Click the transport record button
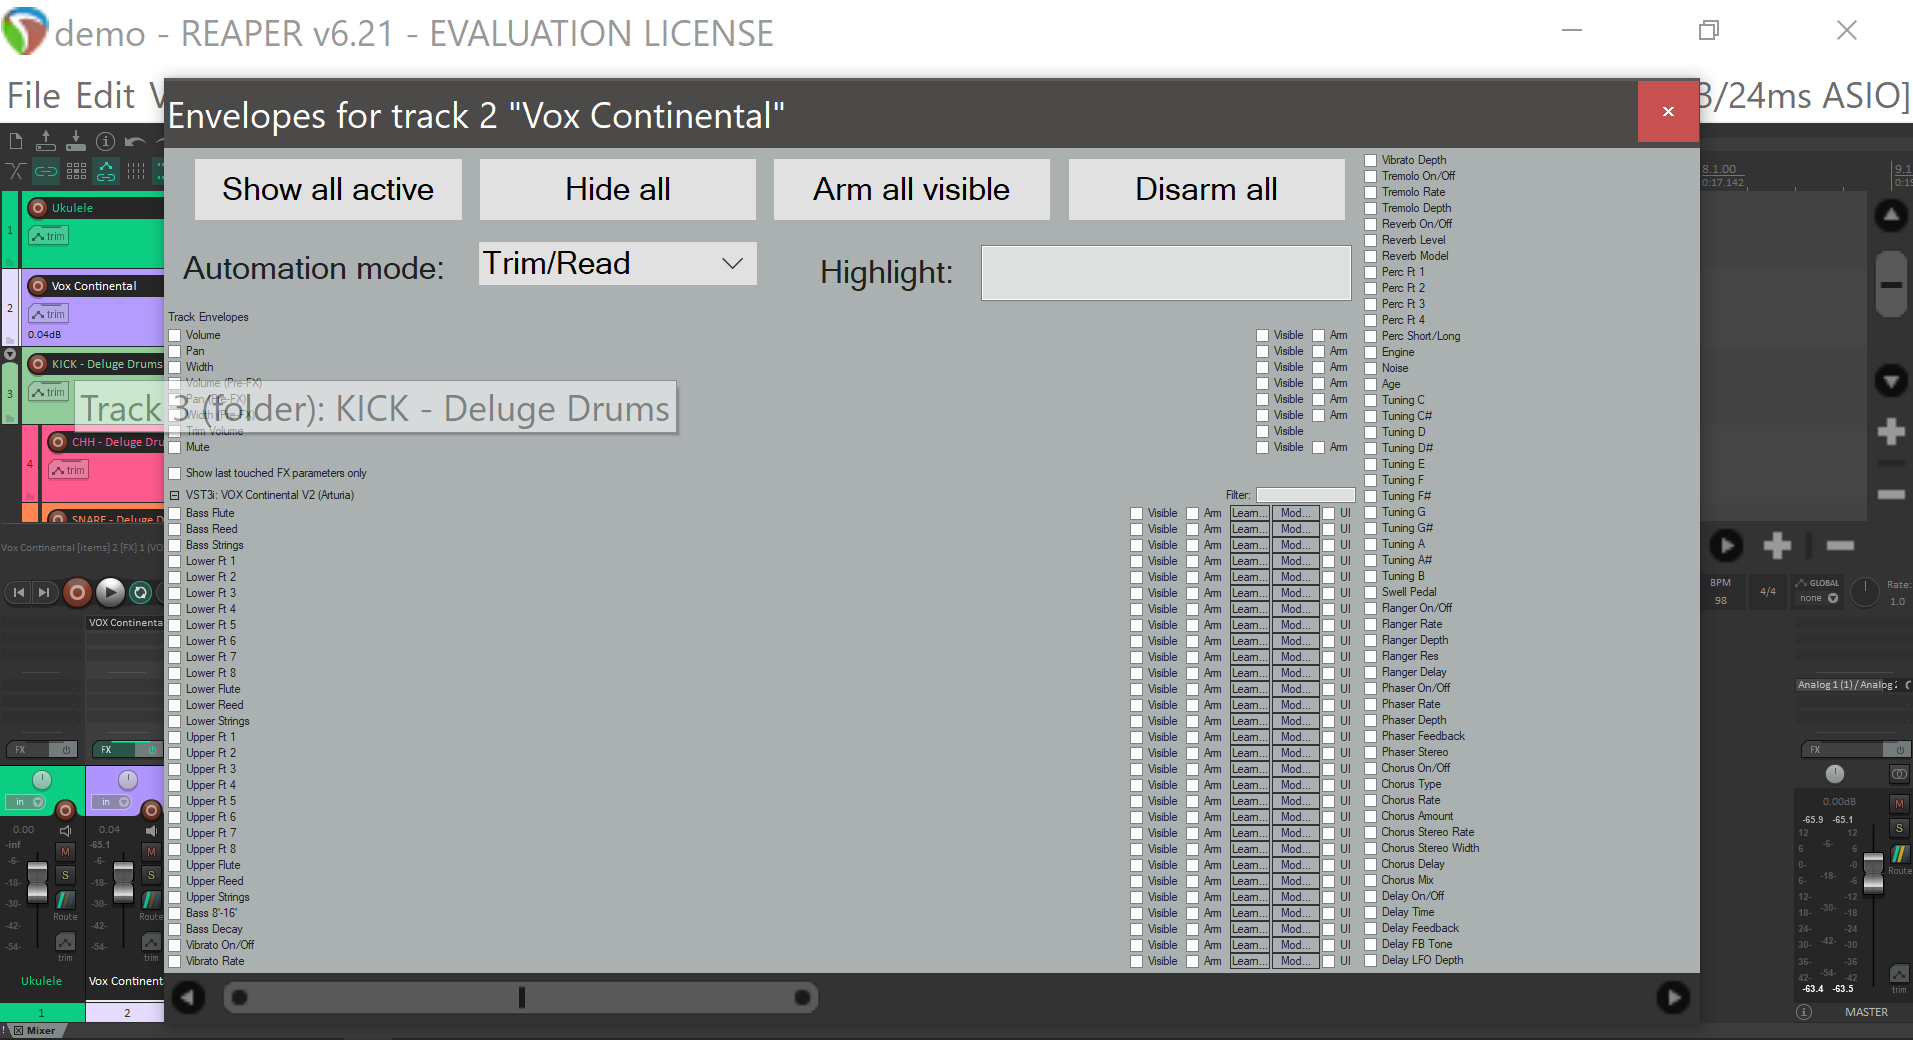The height and width of the screenshot is (1040, 1913). click(x=77, y=593)
